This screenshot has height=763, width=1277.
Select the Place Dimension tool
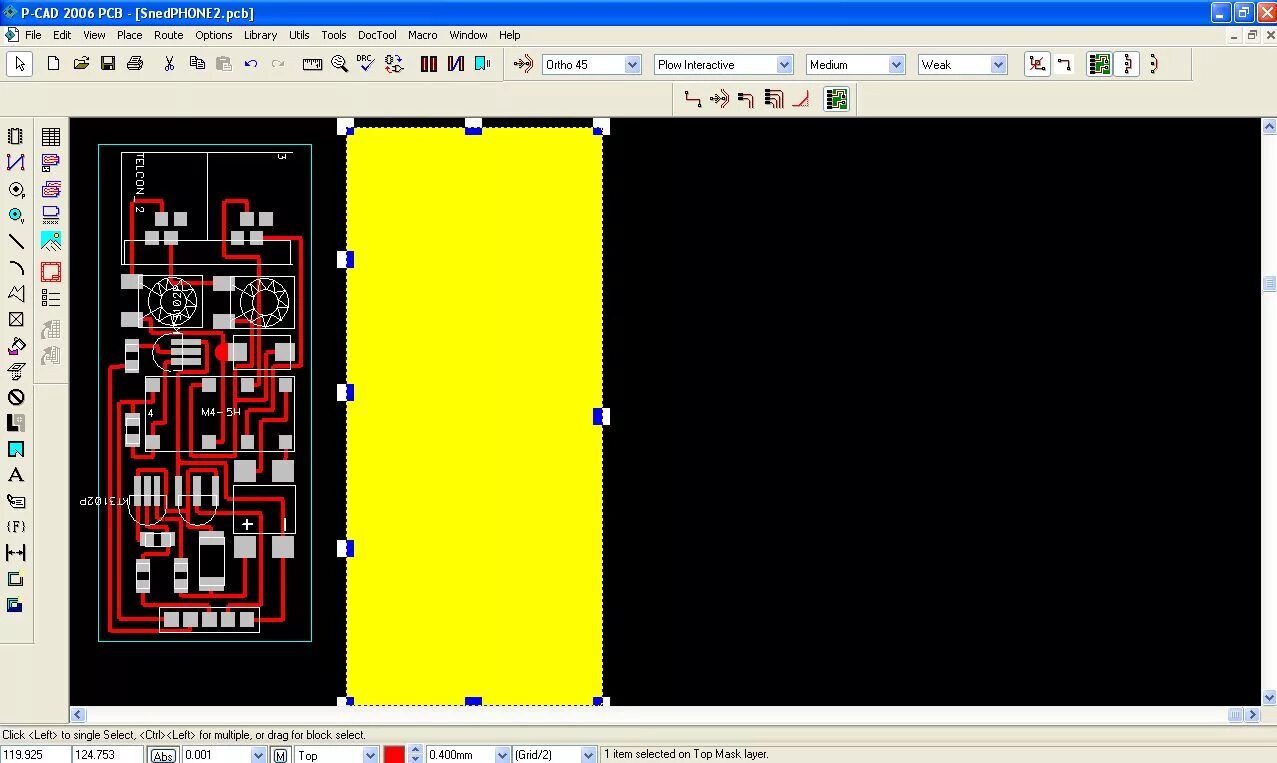click(x=16, y=553)
